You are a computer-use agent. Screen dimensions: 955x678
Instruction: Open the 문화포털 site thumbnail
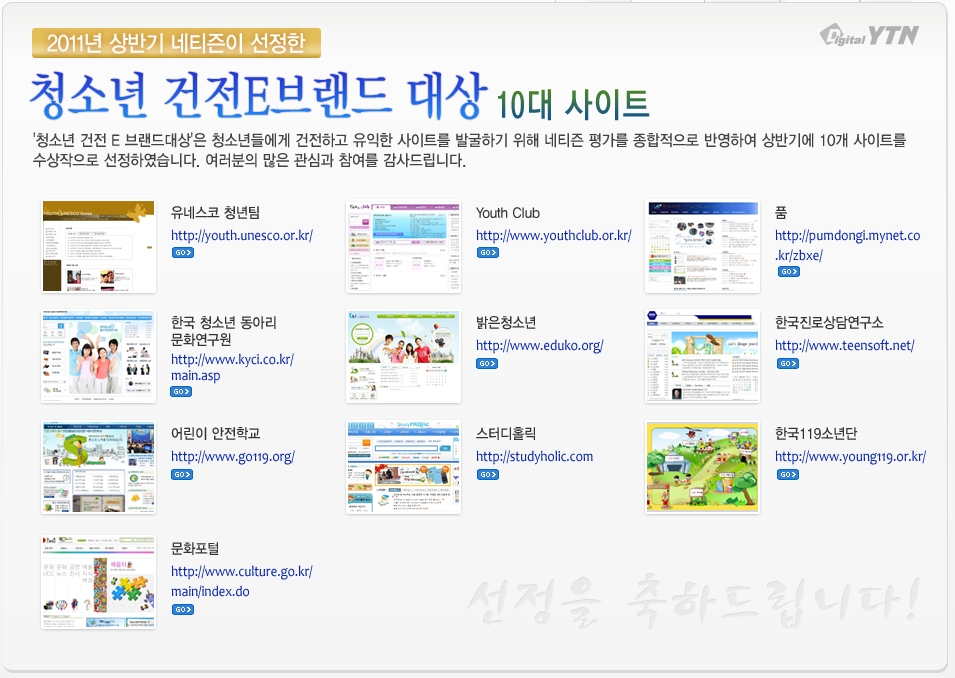[x=99, y=582]
